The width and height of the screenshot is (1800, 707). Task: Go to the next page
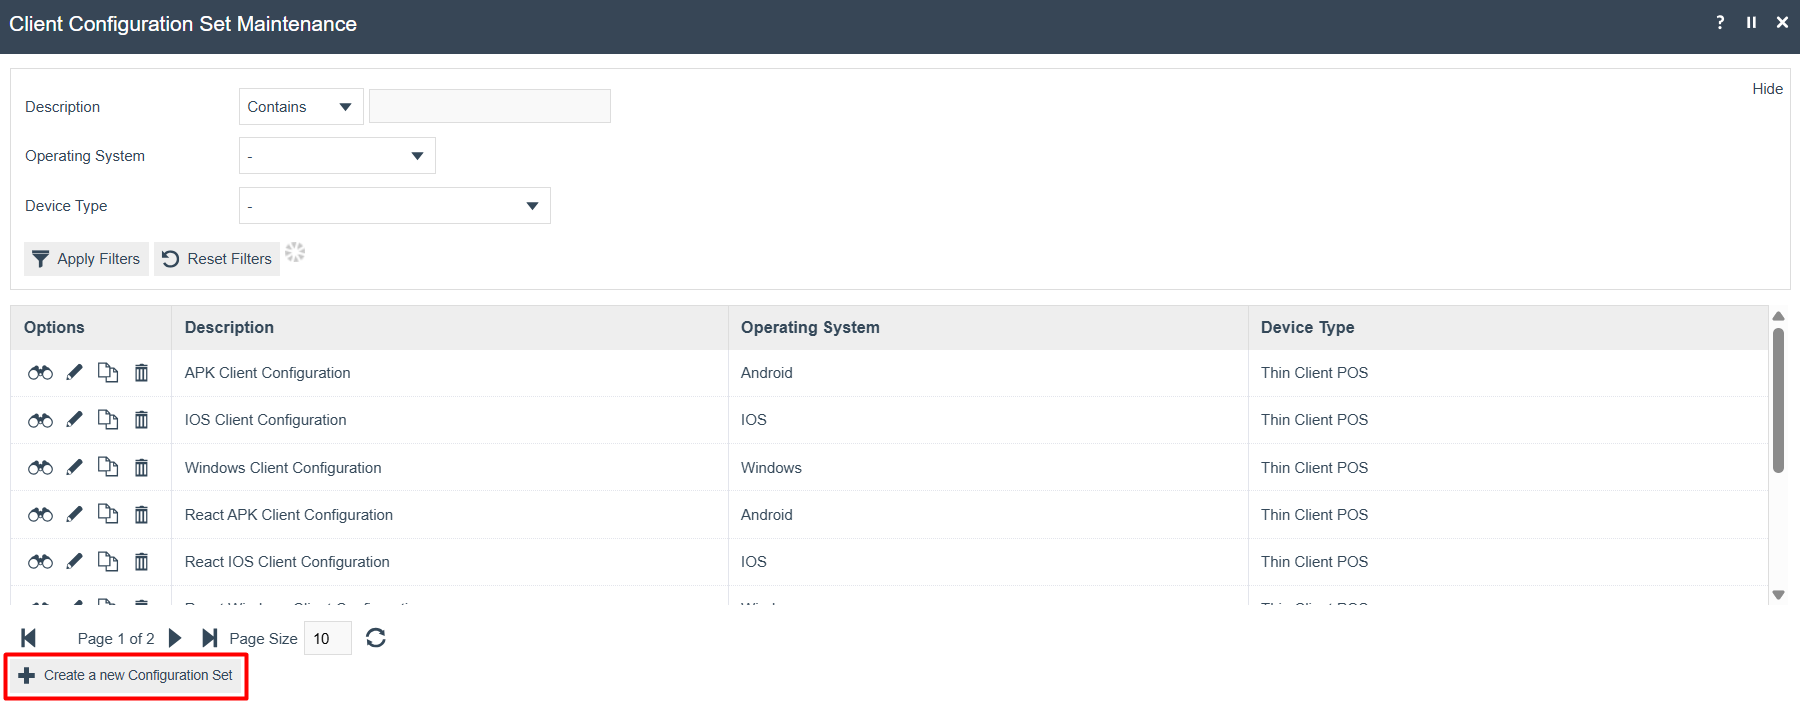[x=175, y=638]
